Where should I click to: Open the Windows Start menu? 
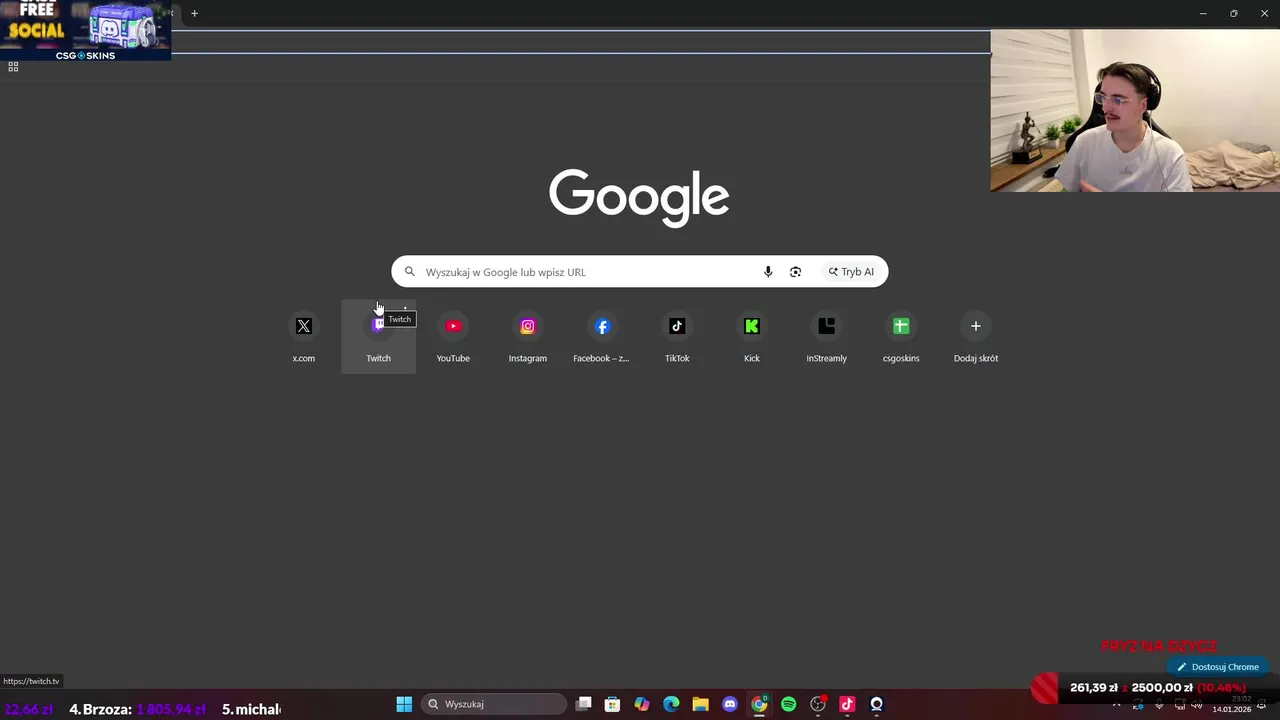(404, 704)
